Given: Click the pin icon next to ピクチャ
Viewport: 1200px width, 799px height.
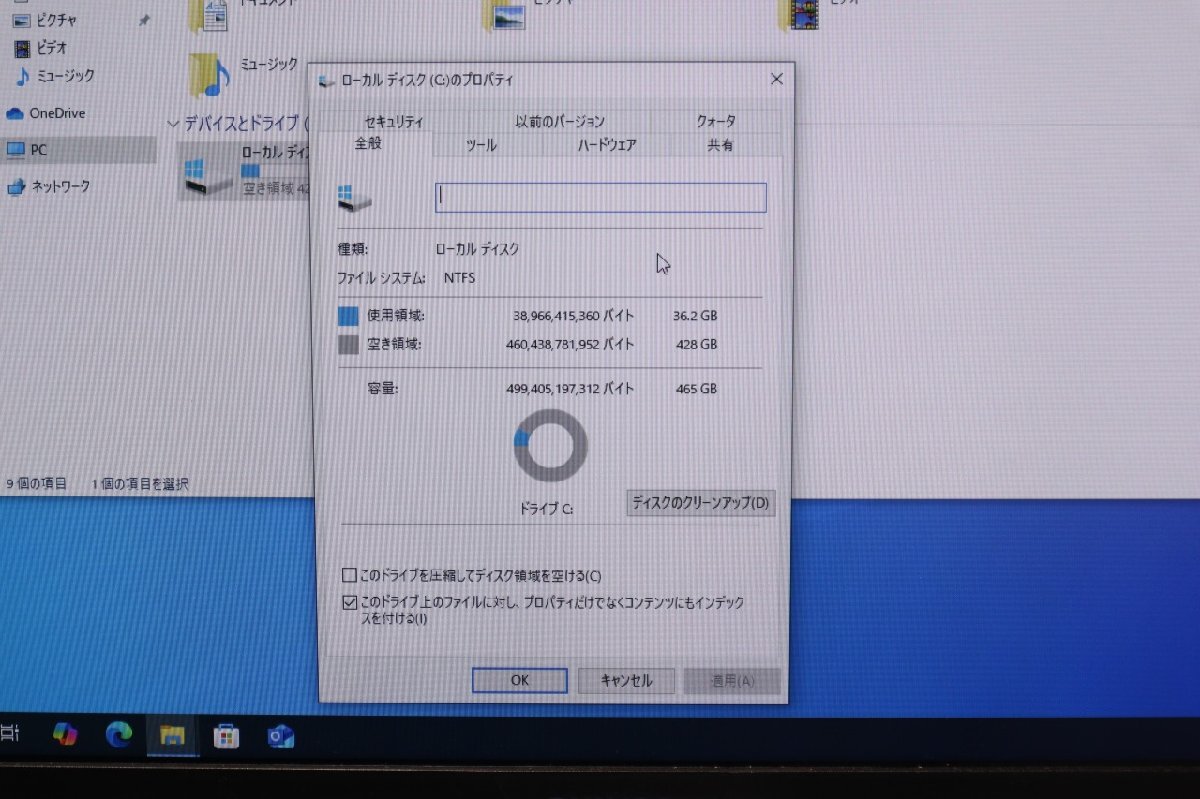Looking at the screenshot, I should click(144, 20).
